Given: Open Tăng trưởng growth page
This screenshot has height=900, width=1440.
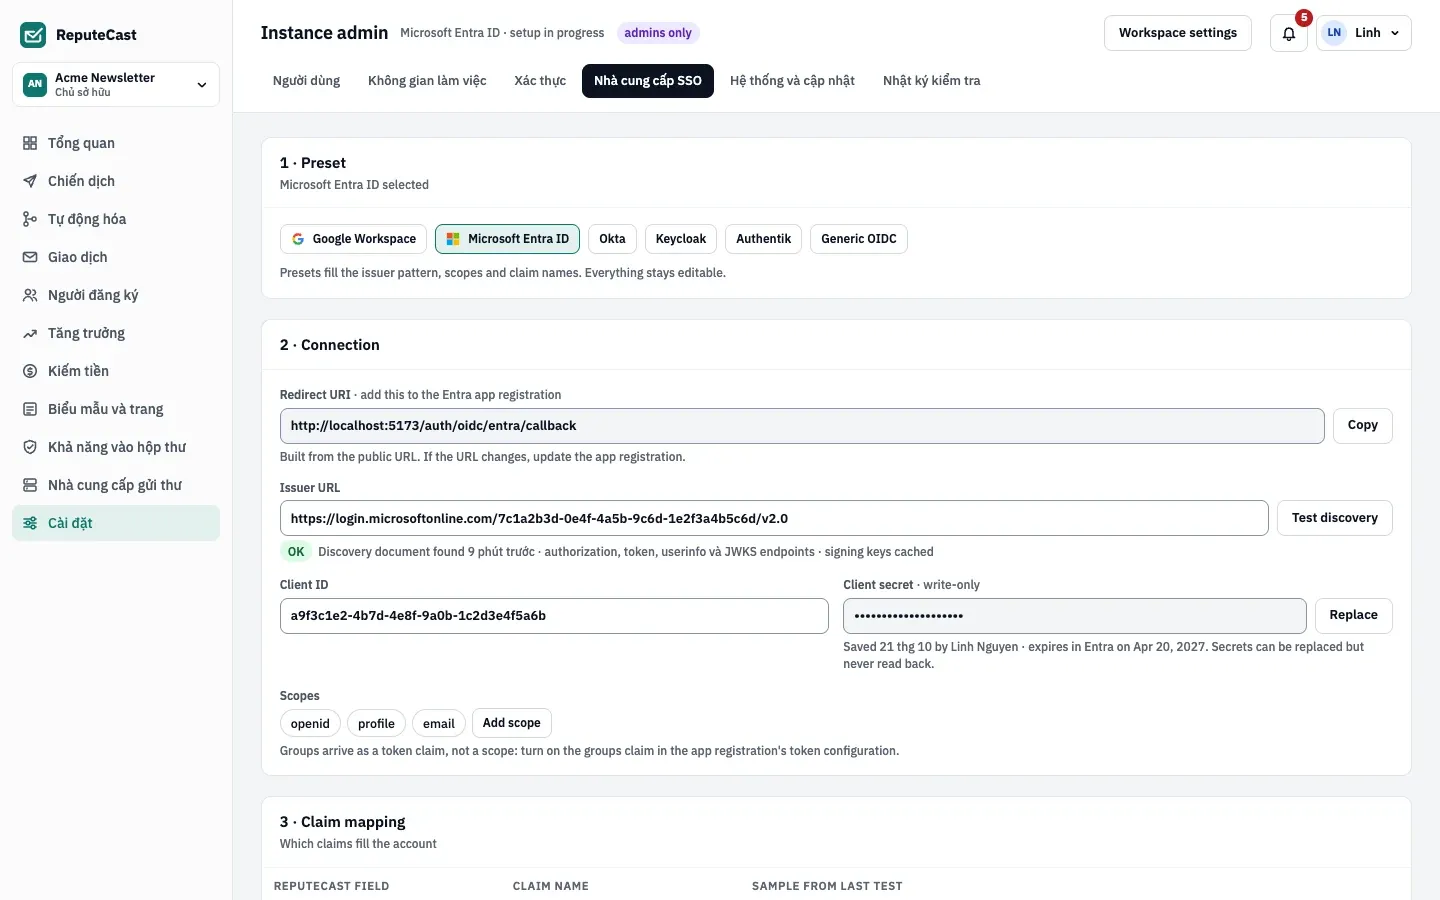Looking at the screenshot, I should click(116, 333).
